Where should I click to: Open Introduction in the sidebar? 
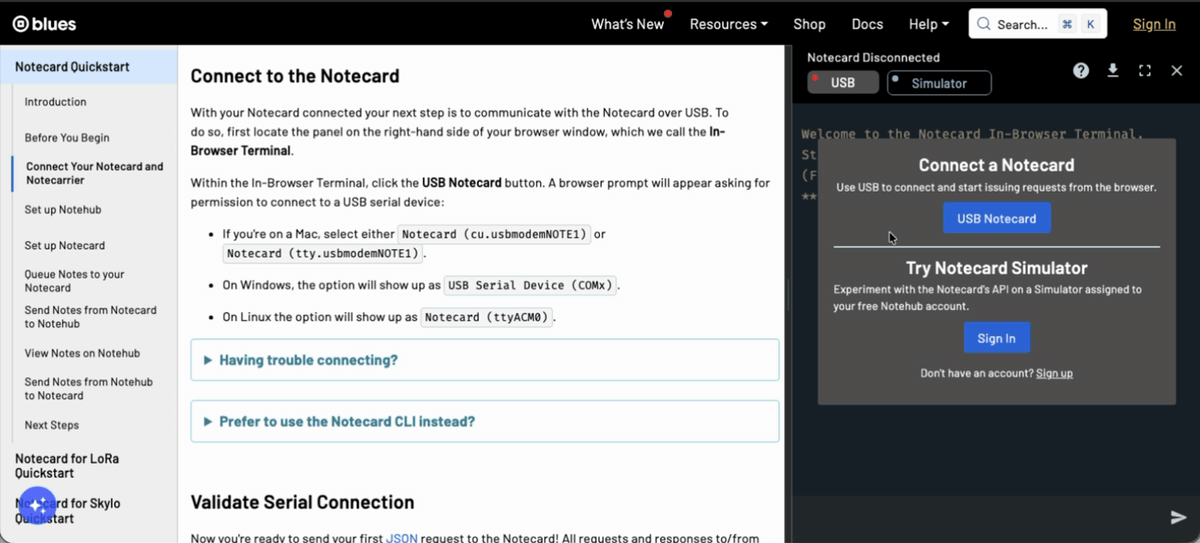point(56,102)
